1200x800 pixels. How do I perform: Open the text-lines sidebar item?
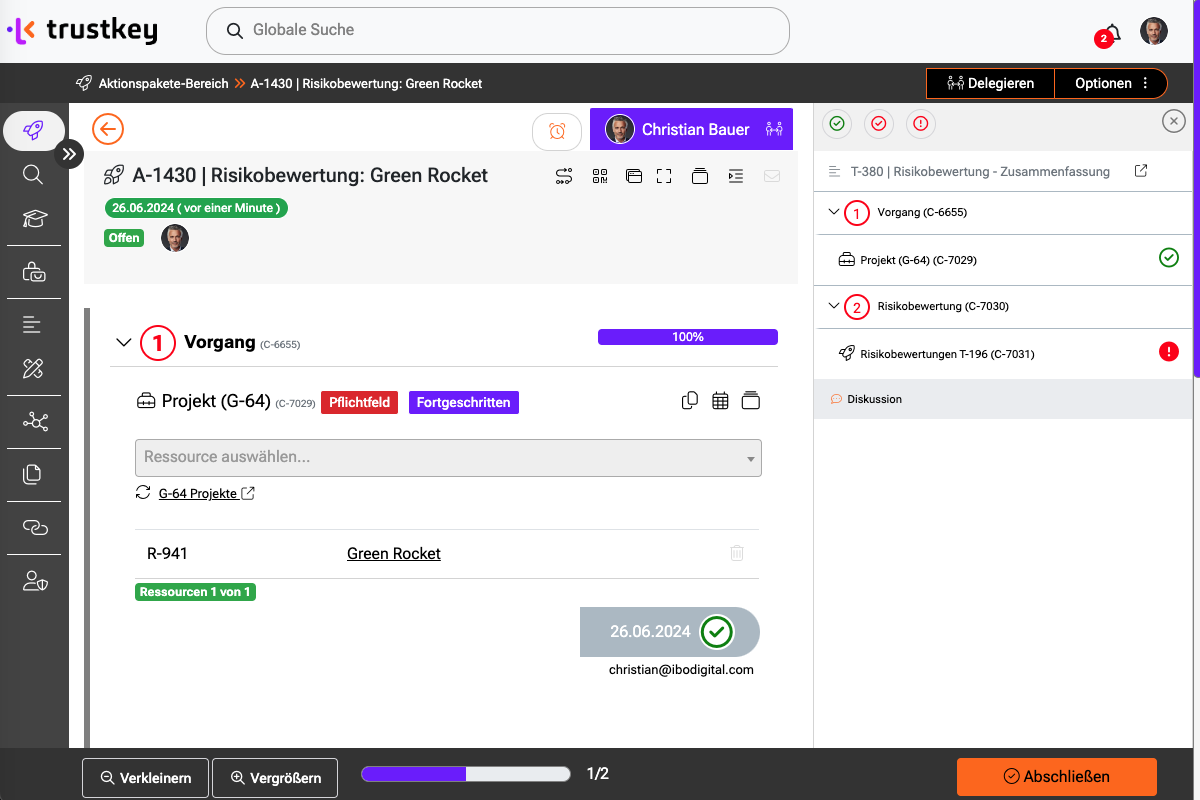click(33, 324)
